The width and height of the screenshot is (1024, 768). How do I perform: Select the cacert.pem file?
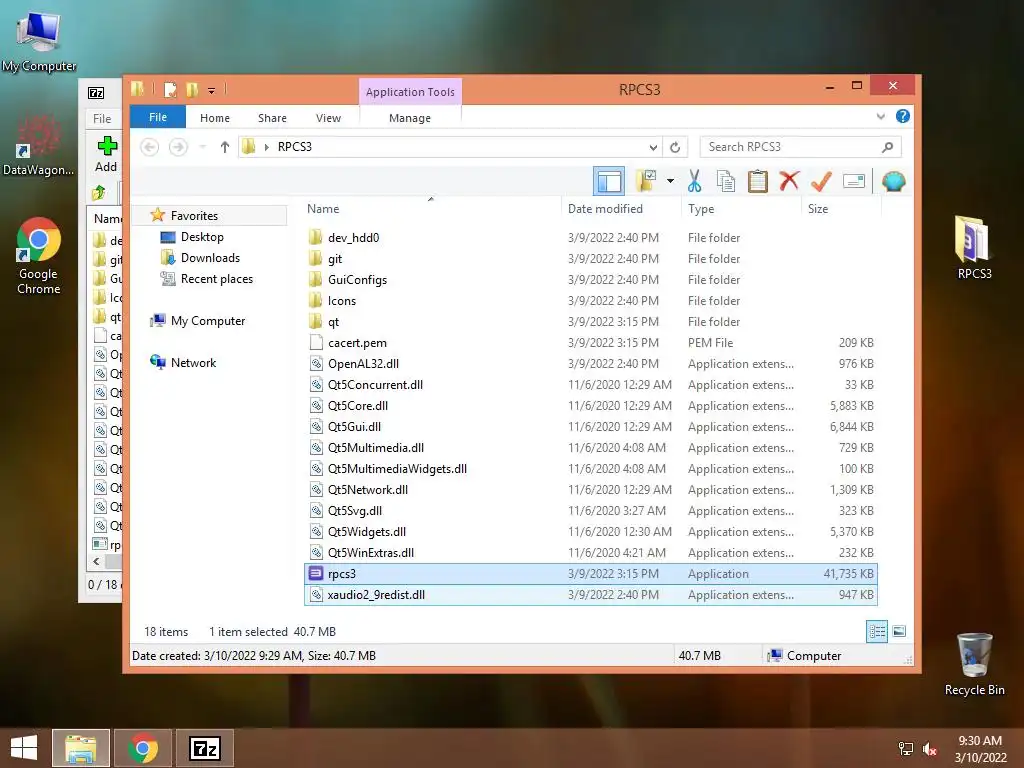(x=591, y=343)
